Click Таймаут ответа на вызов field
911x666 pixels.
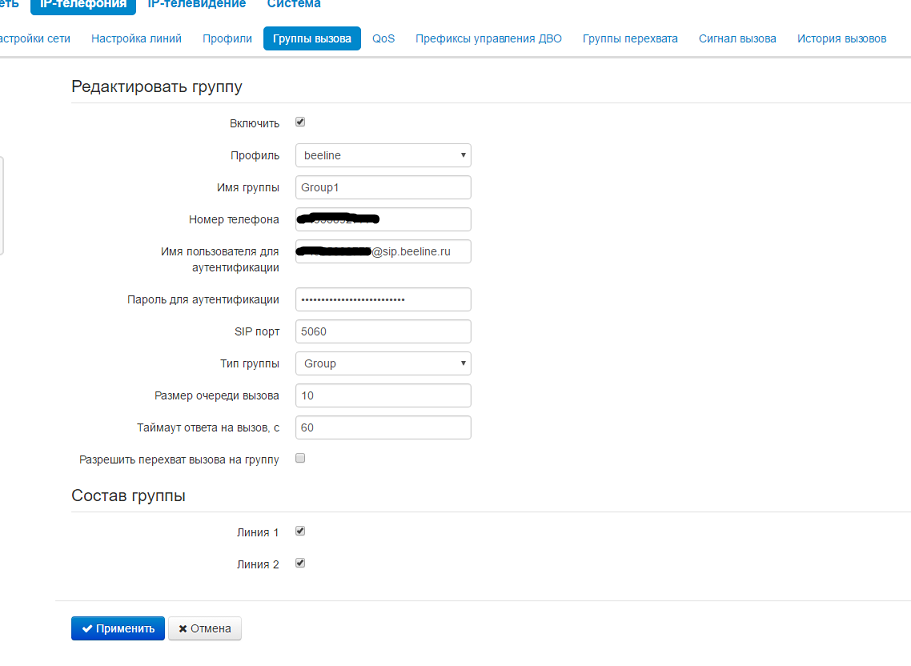[x=383, y=427]
